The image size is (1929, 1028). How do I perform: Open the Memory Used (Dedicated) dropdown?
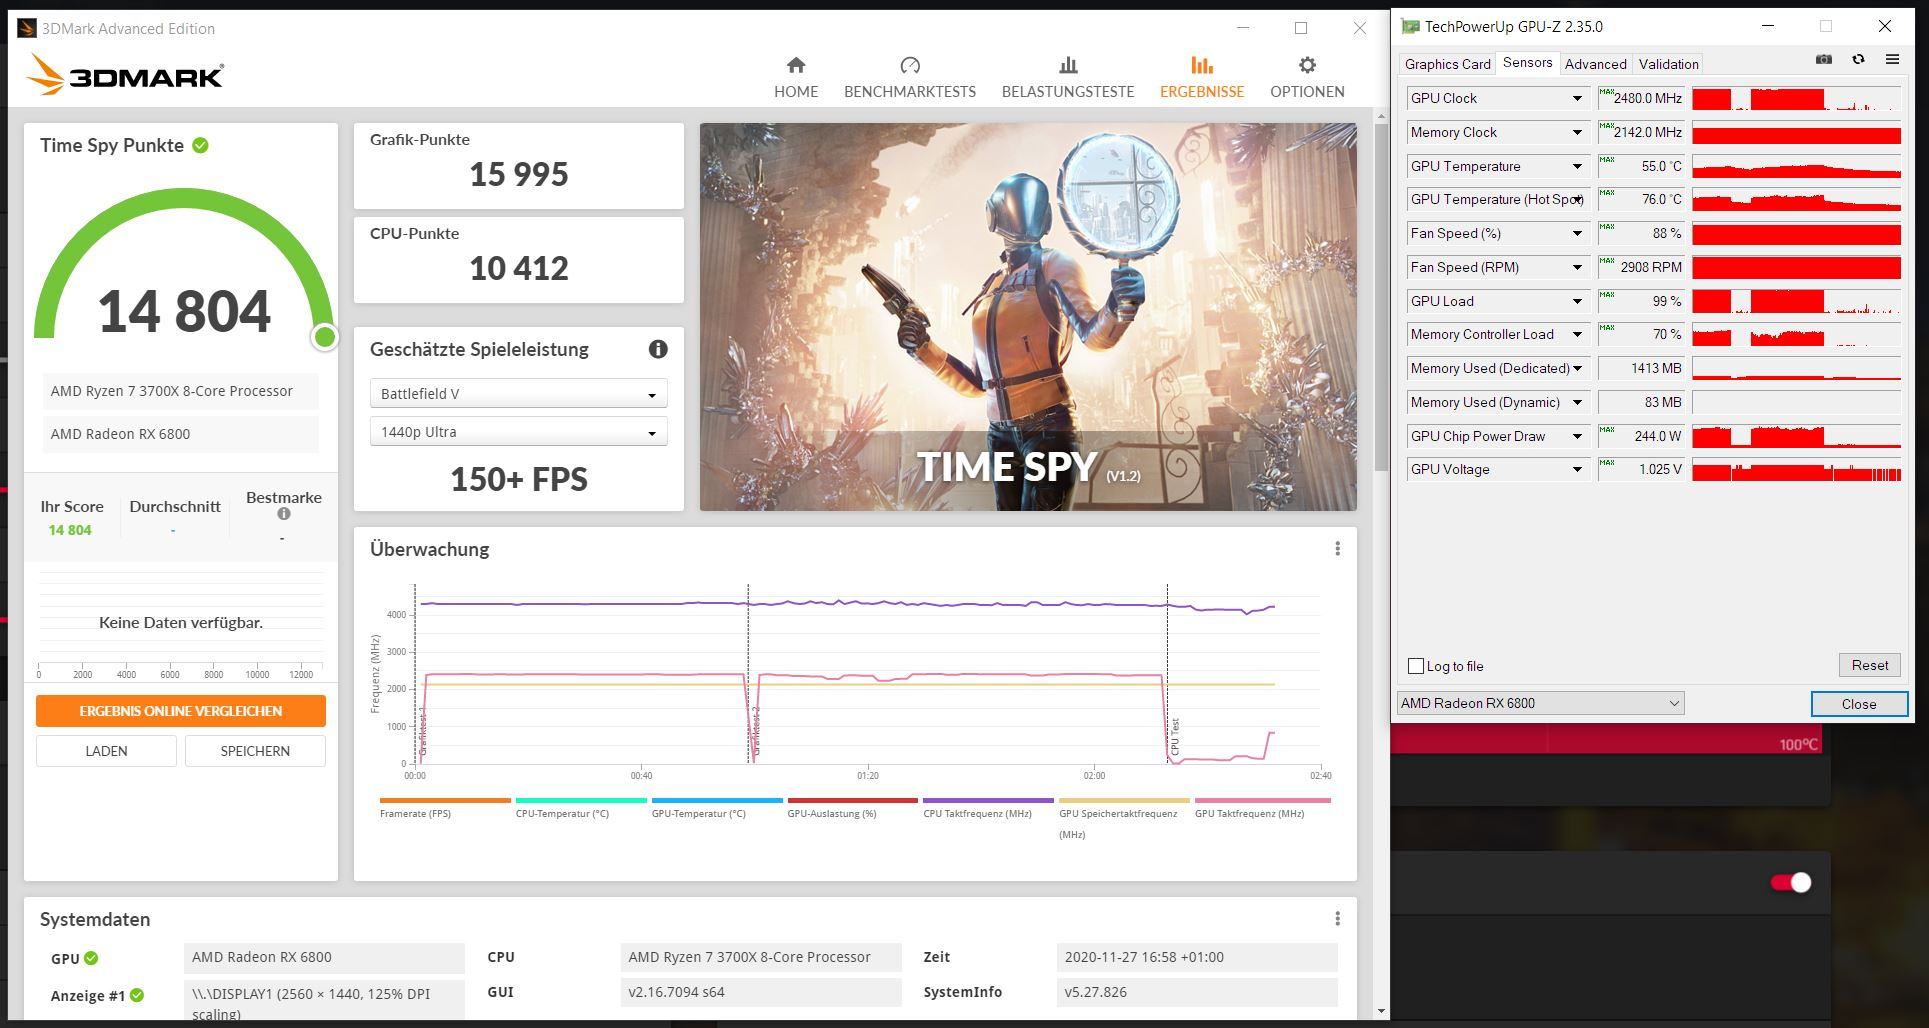(x=1577, y=368)
